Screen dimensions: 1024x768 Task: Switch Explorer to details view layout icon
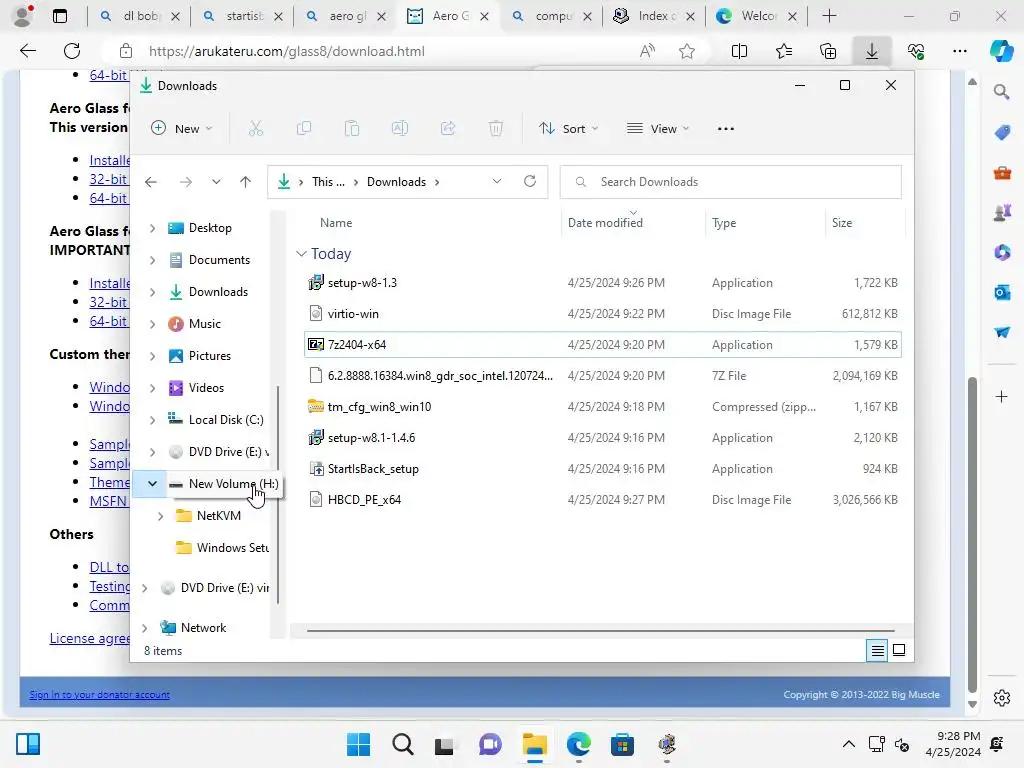click(x=877, y=650)
